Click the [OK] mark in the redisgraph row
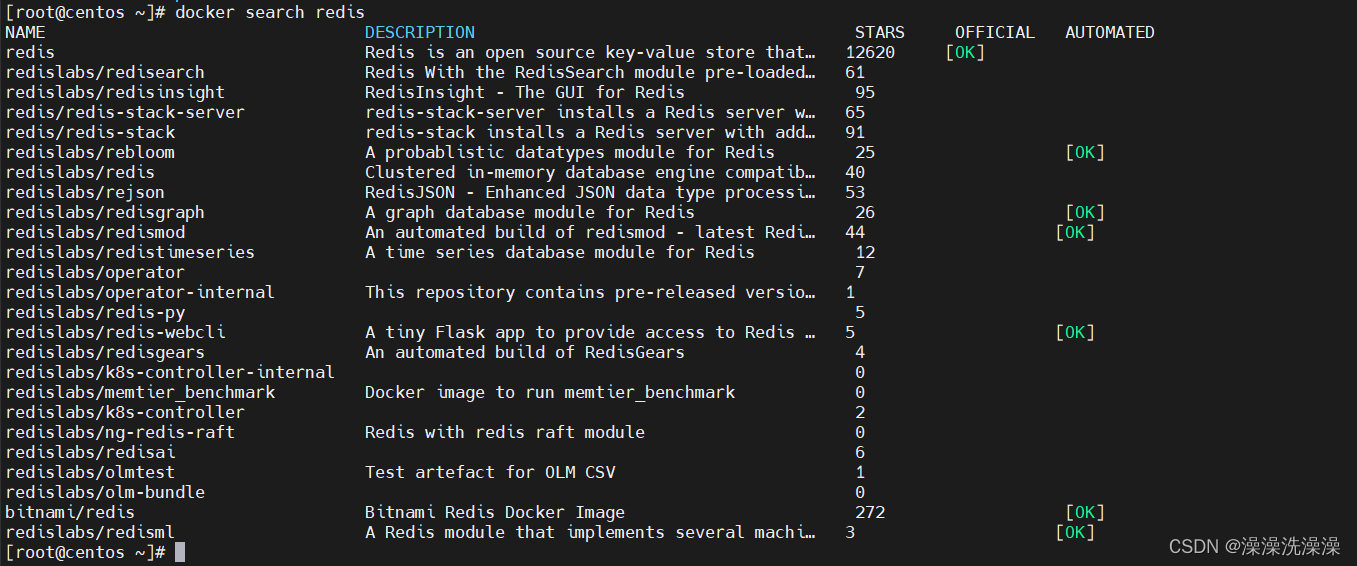 1085,212
